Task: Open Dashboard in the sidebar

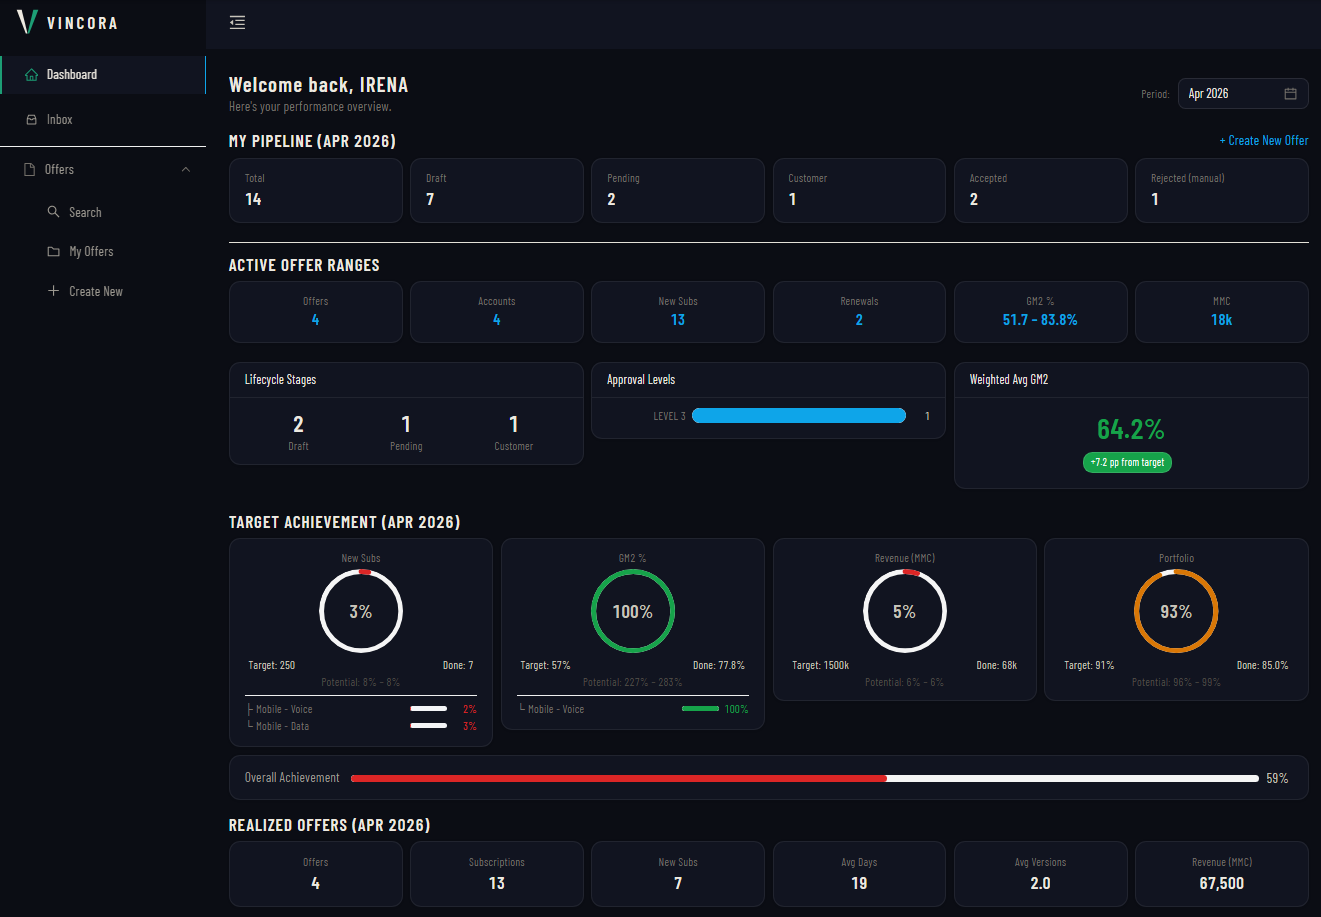Action: (x=103, y=75)
